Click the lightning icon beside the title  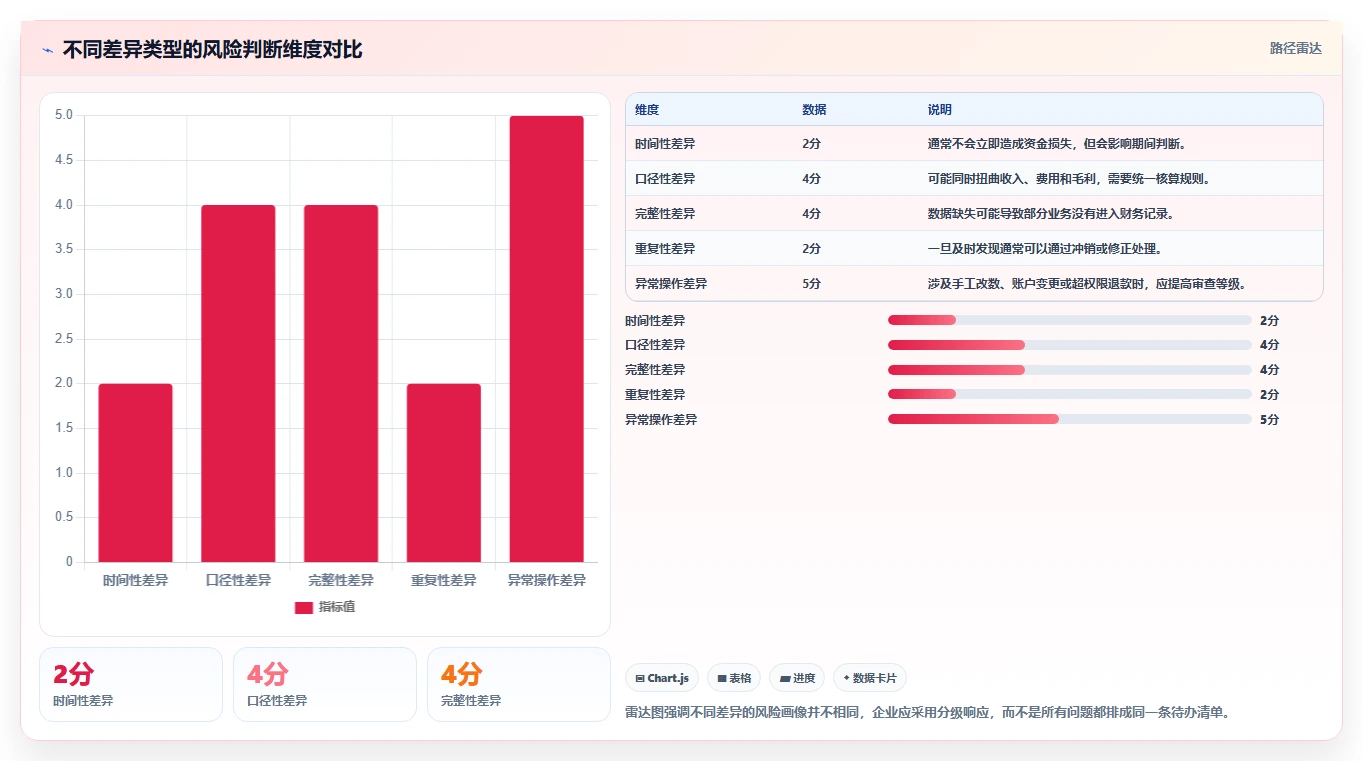tap(48, 50)
